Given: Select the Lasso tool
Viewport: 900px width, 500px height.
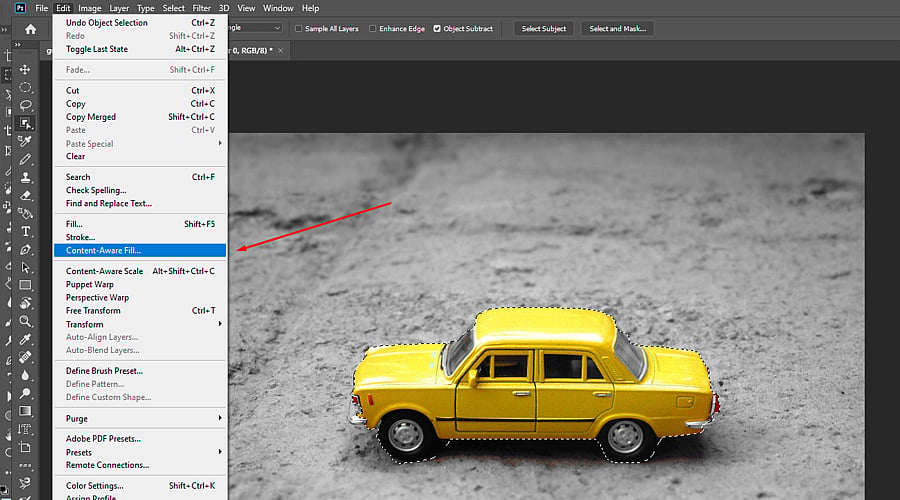Looking at the screenshot, I should pyautogui.click(x=25, y=105).
